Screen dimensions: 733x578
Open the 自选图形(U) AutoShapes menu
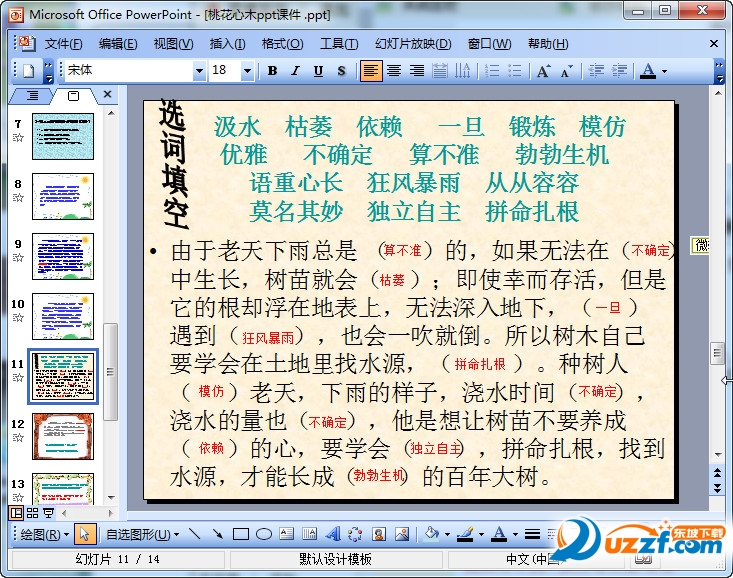[x=143, y=534]
